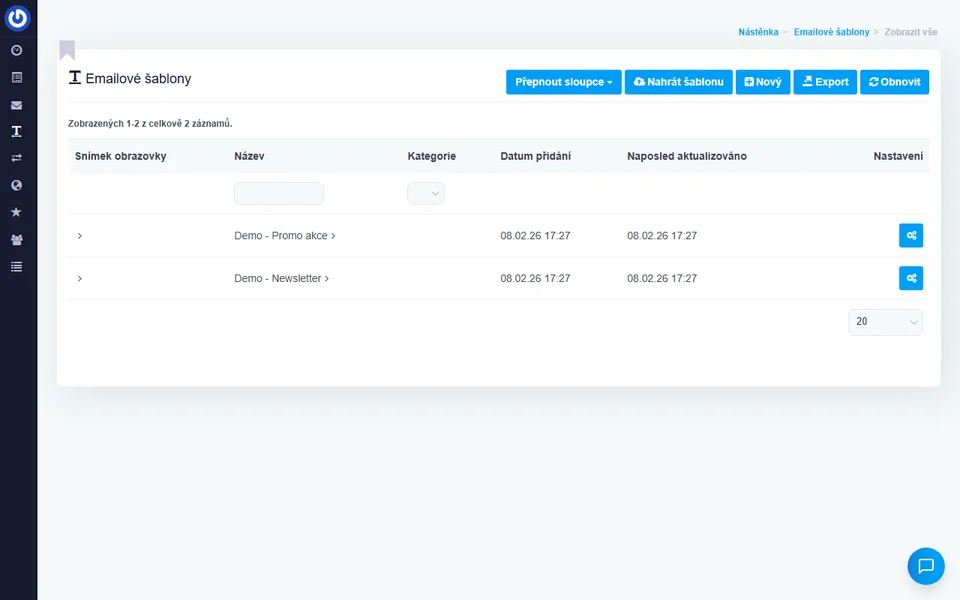
Task: Click the bookmark ribbon icon above the panel
Action: click(67, 50)
